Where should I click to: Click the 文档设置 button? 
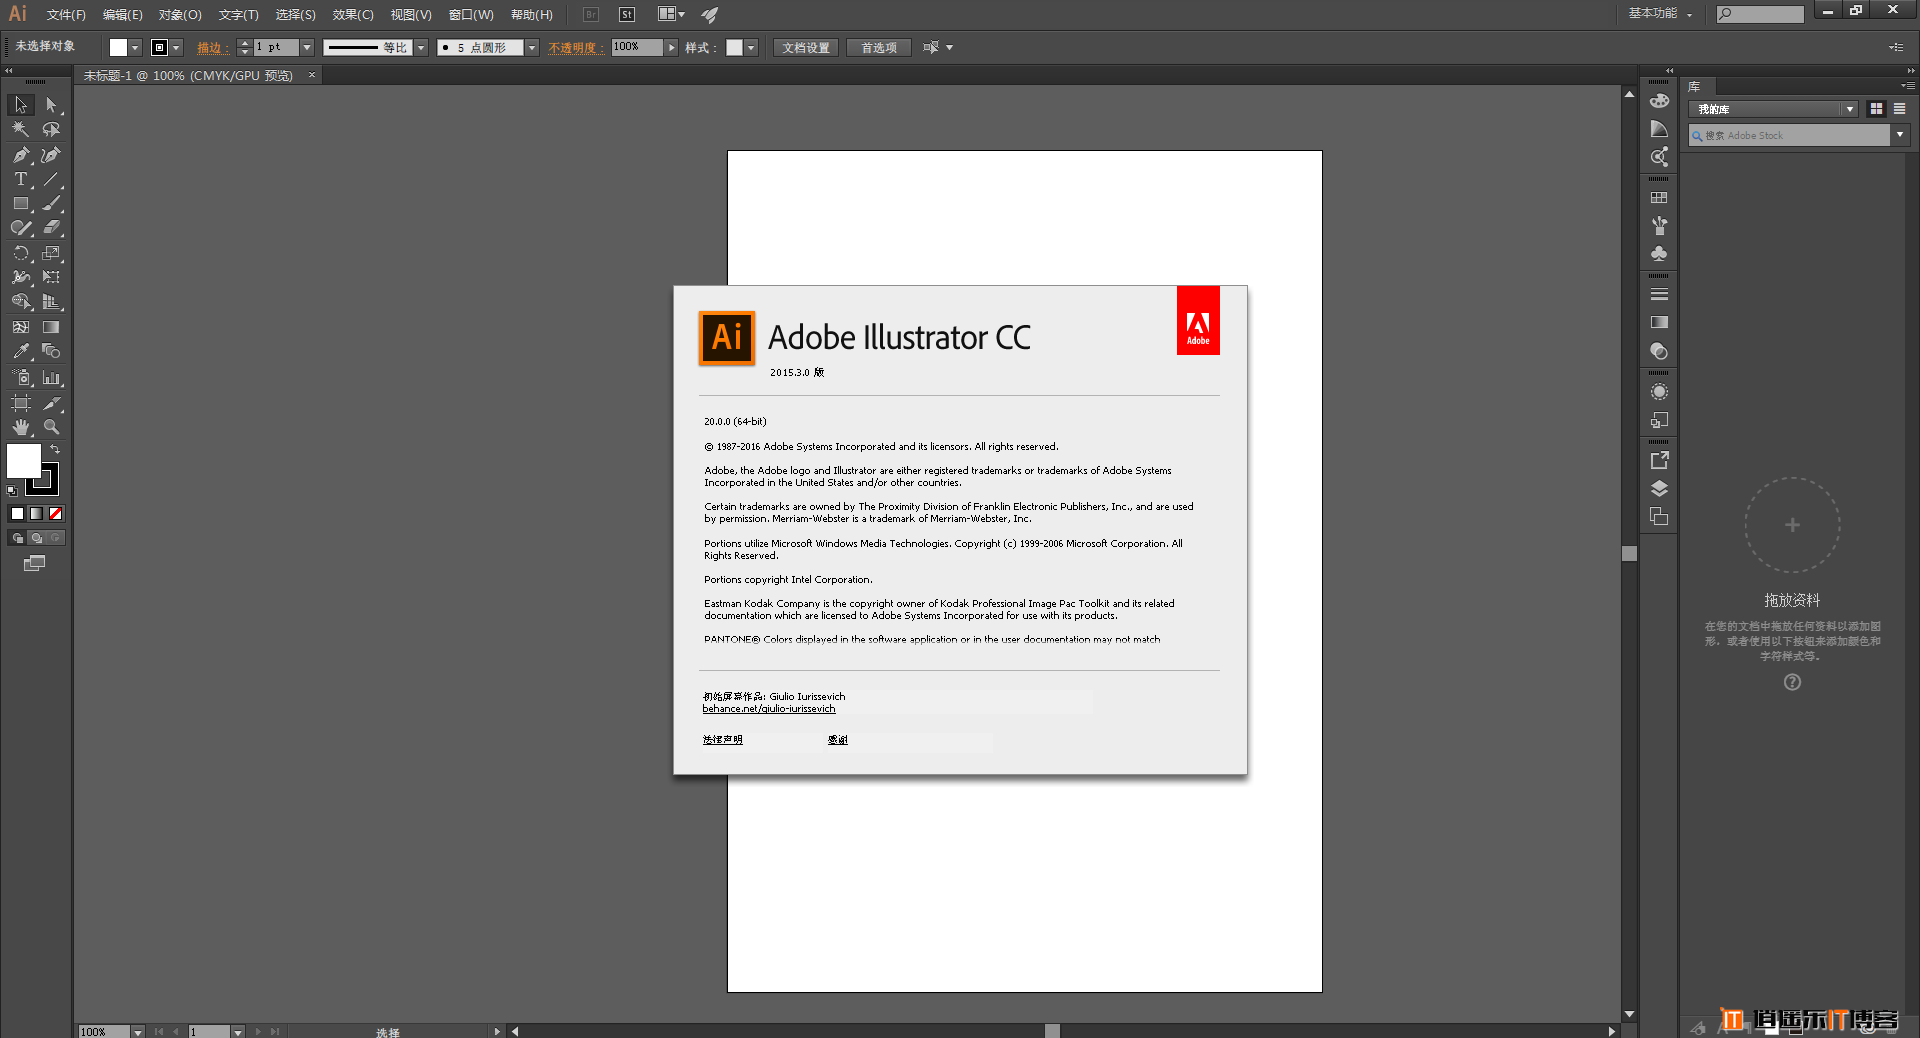tap(806, 48)
